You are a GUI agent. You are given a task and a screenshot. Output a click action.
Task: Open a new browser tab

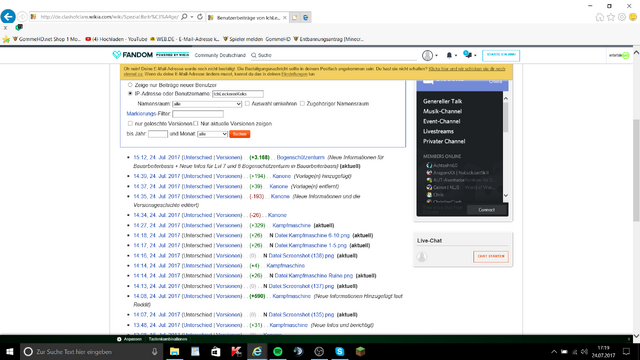click(294, 17)
